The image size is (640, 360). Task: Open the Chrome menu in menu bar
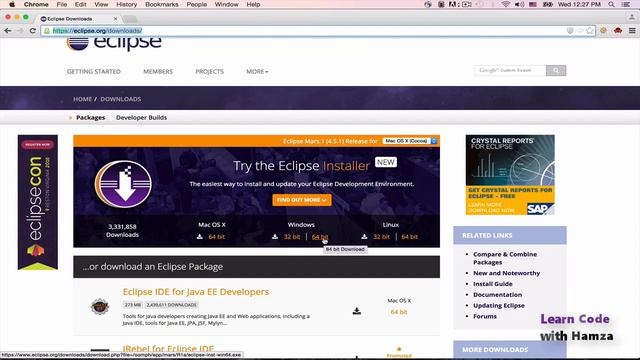coord(36,4)
